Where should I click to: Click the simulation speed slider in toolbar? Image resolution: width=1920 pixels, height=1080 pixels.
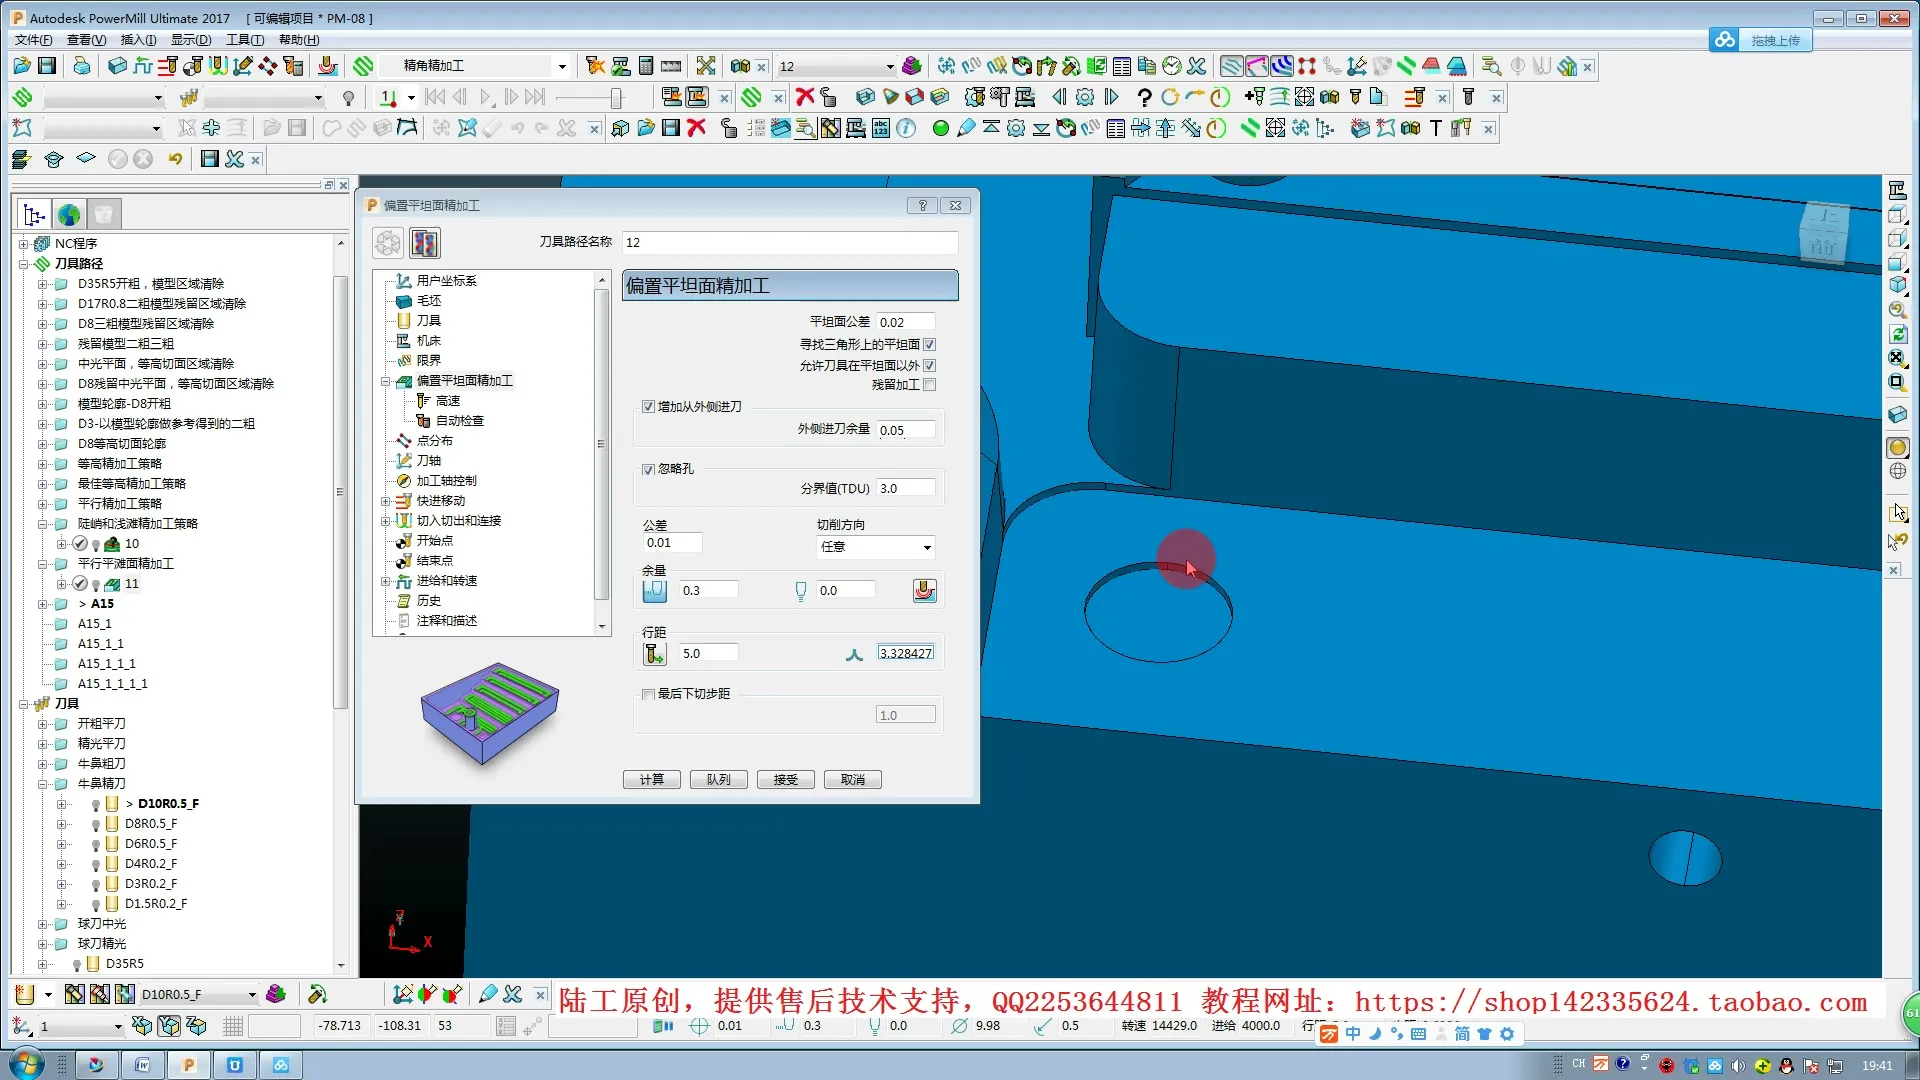tap(615, 97)
